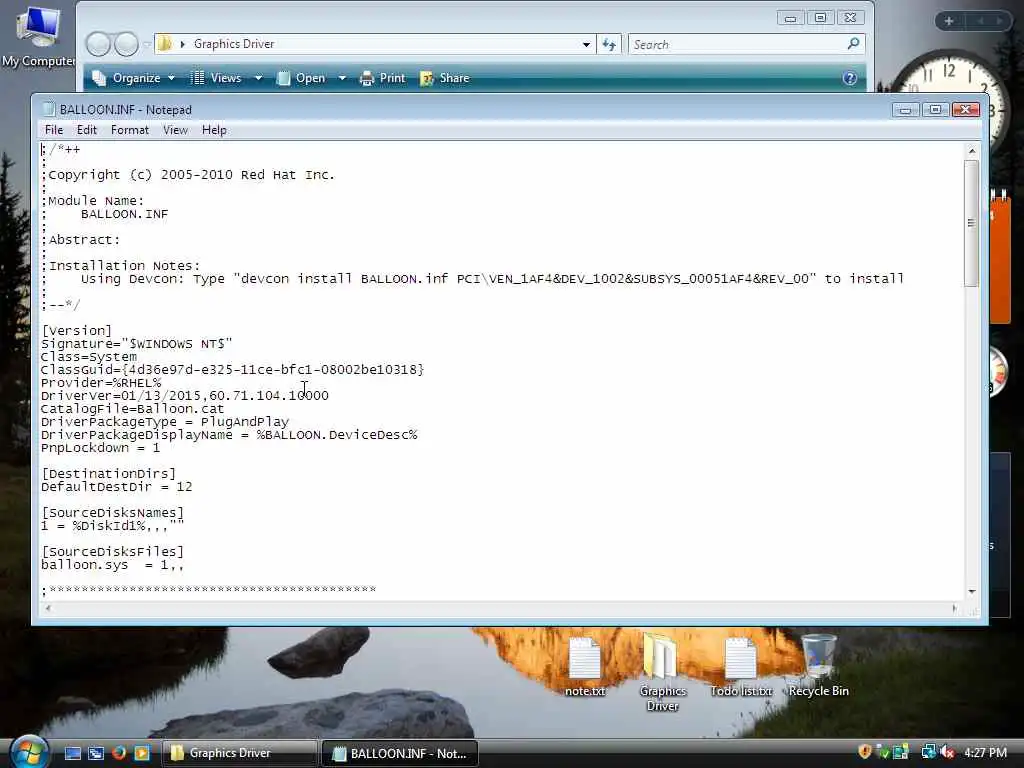Click the sidebar previous gadgets arrow

[981, 21]
